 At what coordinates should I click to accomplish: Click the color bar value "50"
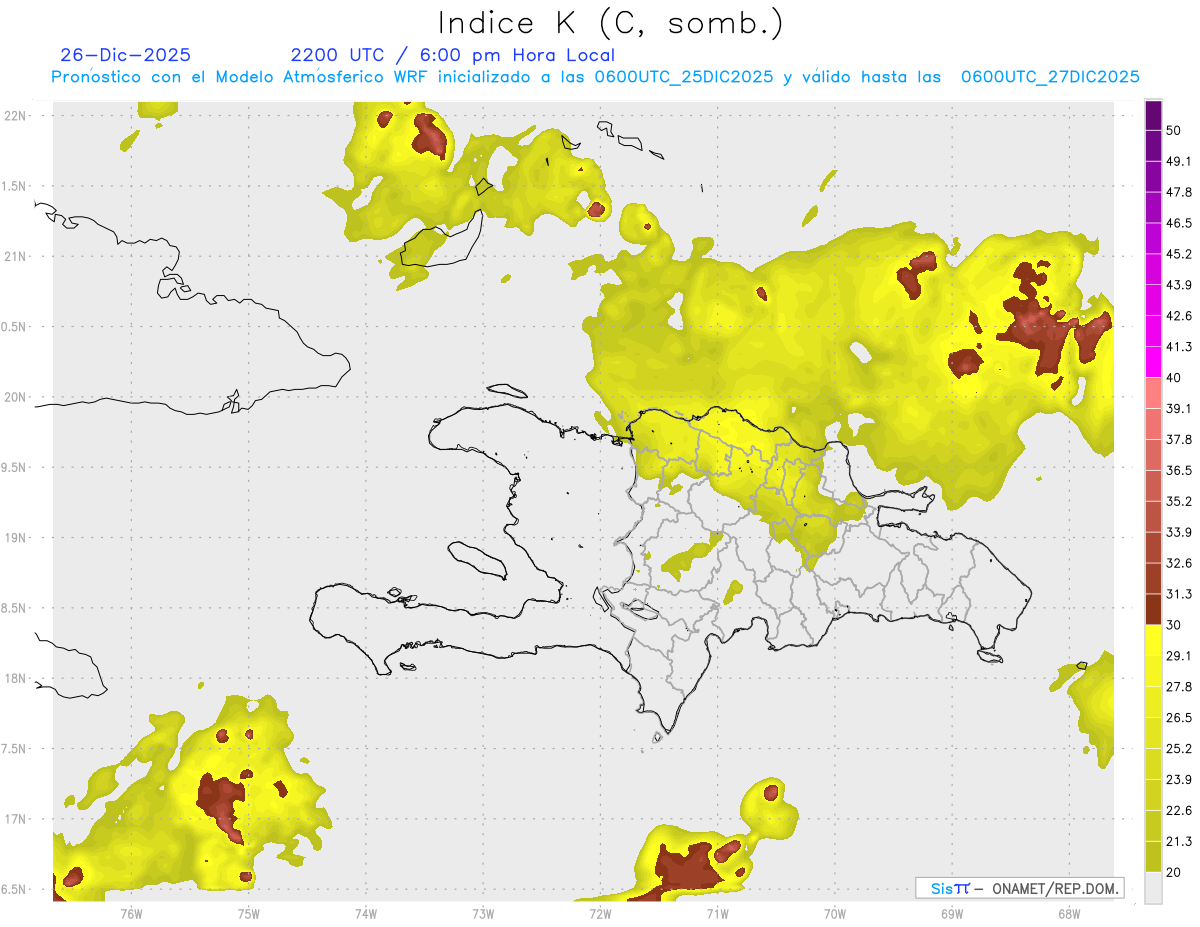[x=1174, y=130]
